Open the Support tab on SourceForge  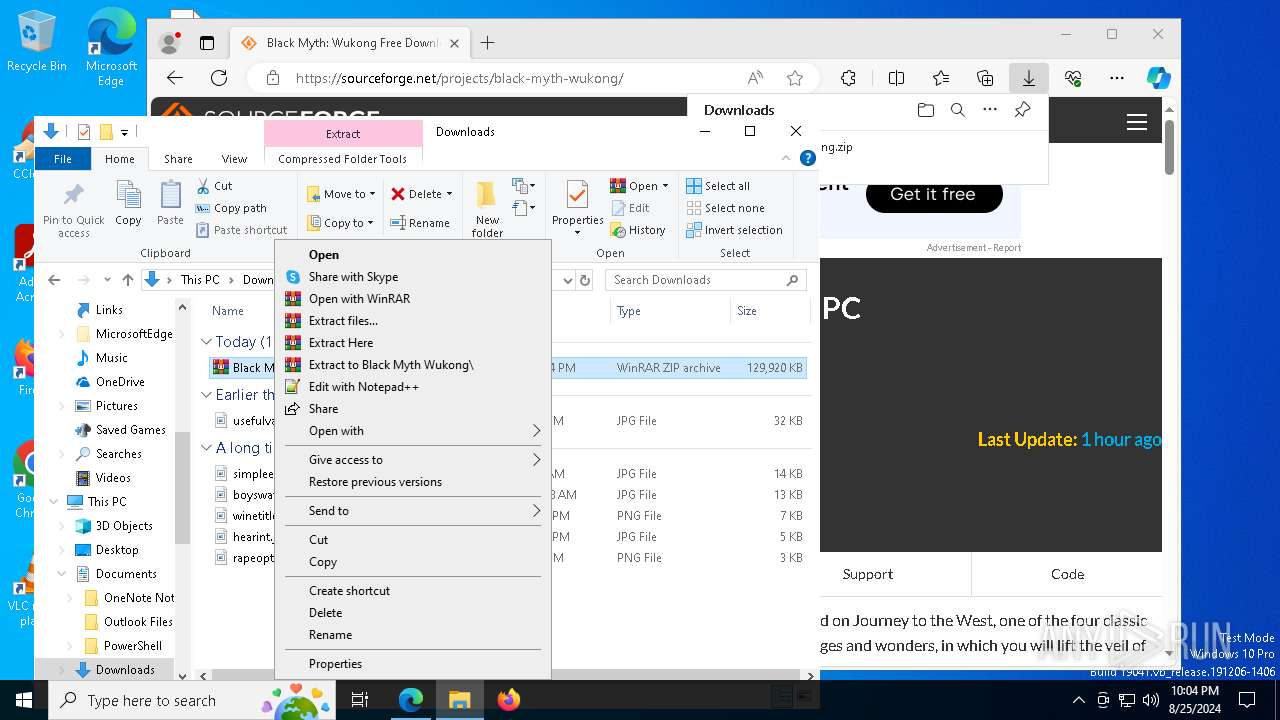868,574
